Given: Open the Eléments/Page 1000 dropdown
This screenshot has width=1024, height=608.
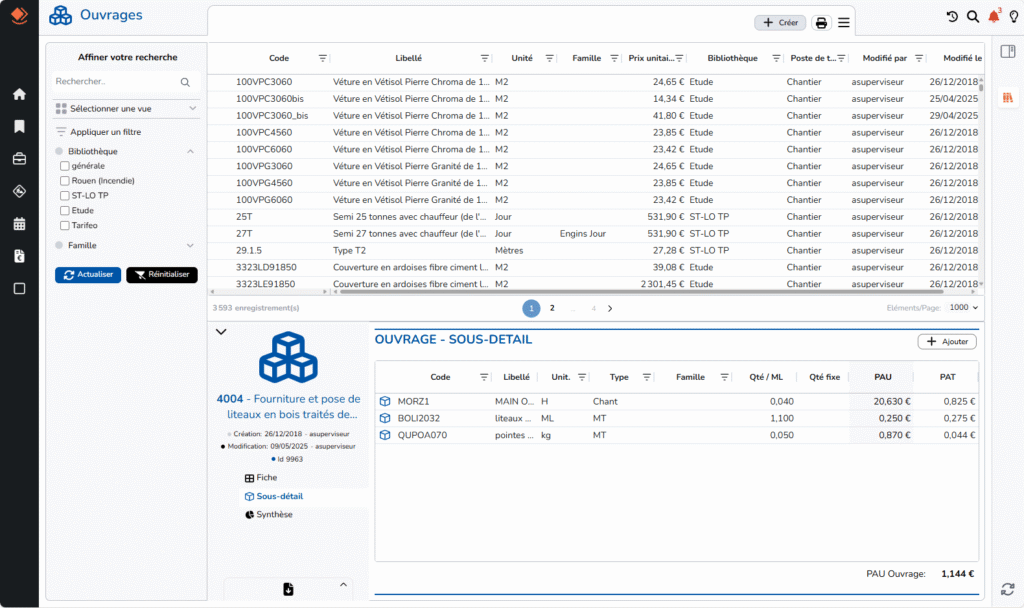Looking at the screenshot, I should tap(964, 309).
